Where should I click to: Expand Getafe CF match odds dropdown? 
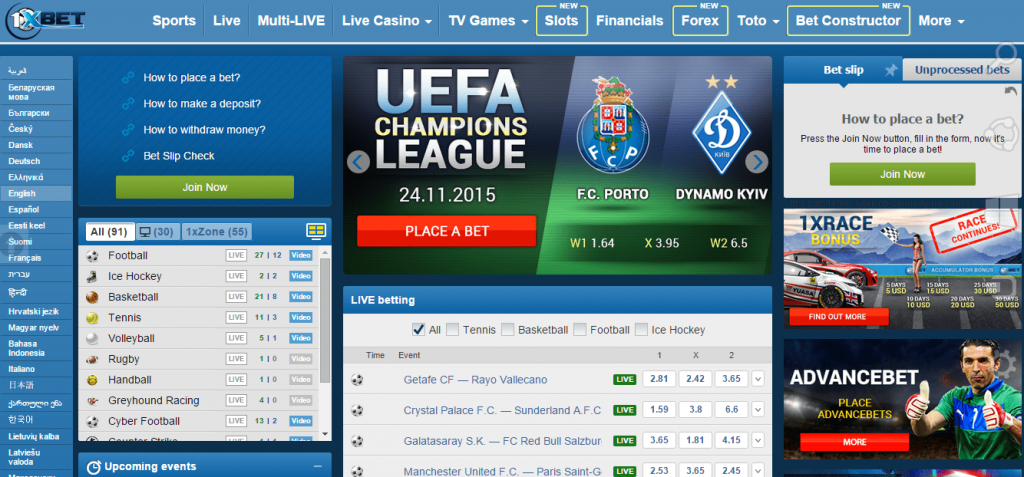[758, 379]
